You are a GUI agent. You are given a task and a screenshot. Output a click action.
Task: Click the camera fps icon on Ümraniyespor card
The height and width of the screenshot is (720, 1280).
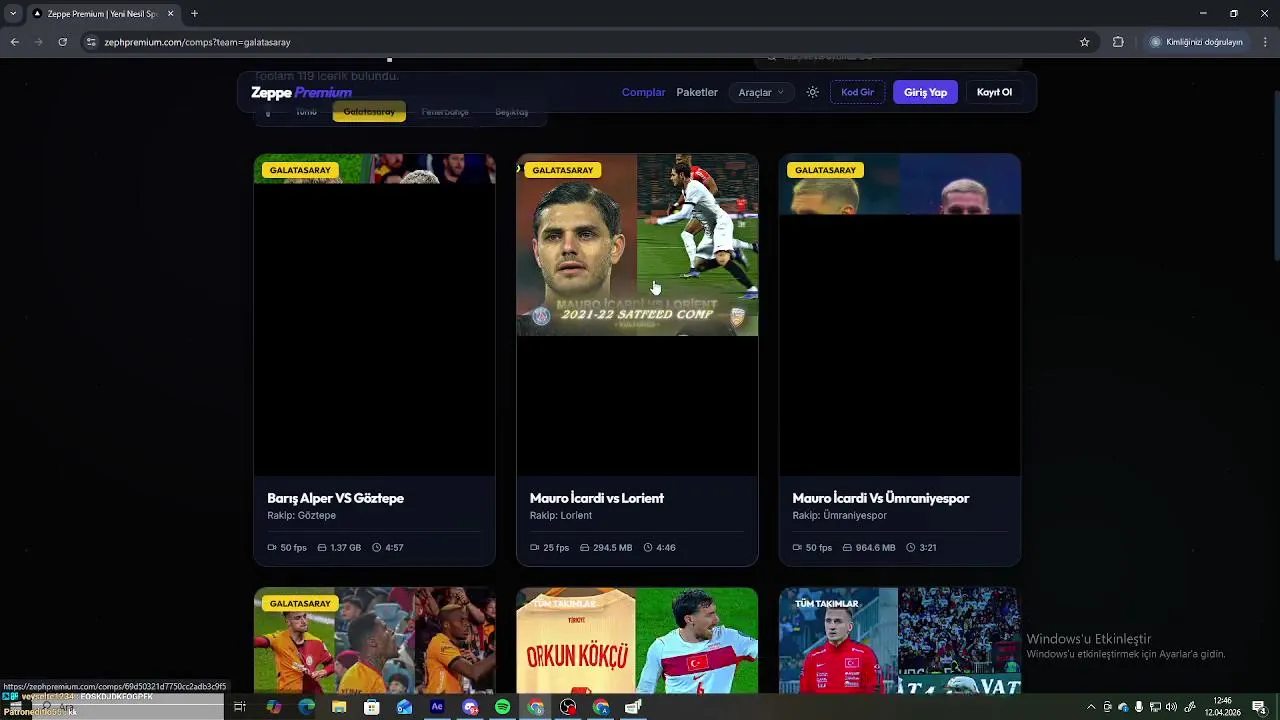(x=797, y=548)
